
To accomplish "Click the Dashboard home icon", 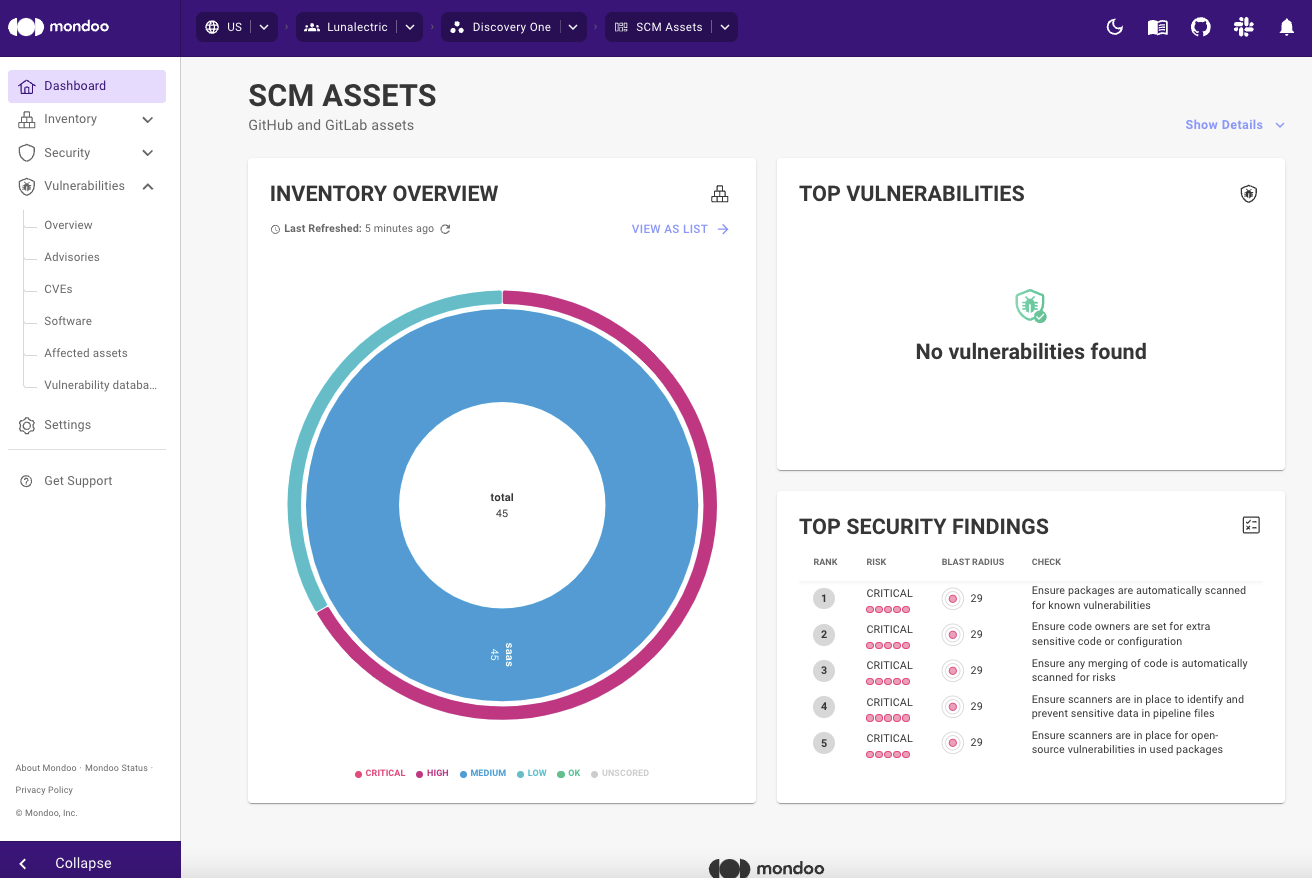I will tap(27, 86).
